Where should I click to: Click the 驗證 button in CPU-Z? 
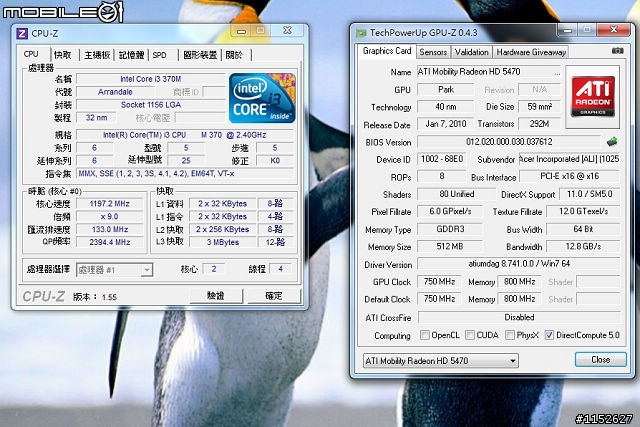pos(216,295)
